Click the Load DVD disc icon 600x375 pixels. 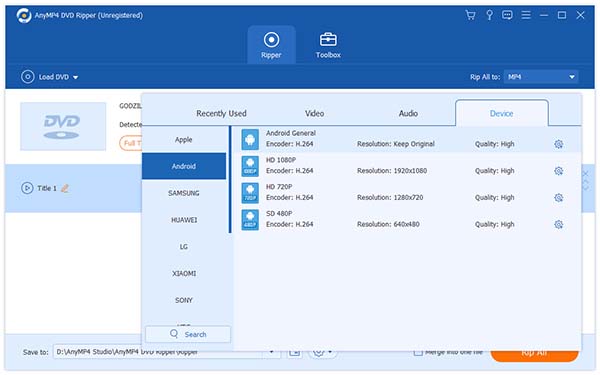point(28,77)
